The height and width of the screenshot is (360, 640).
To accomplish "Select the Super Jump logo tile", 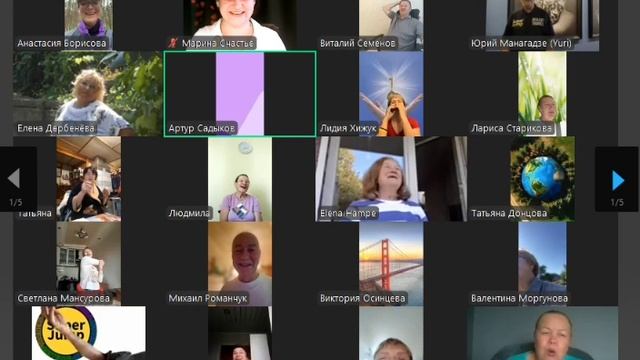I will 89,333.
